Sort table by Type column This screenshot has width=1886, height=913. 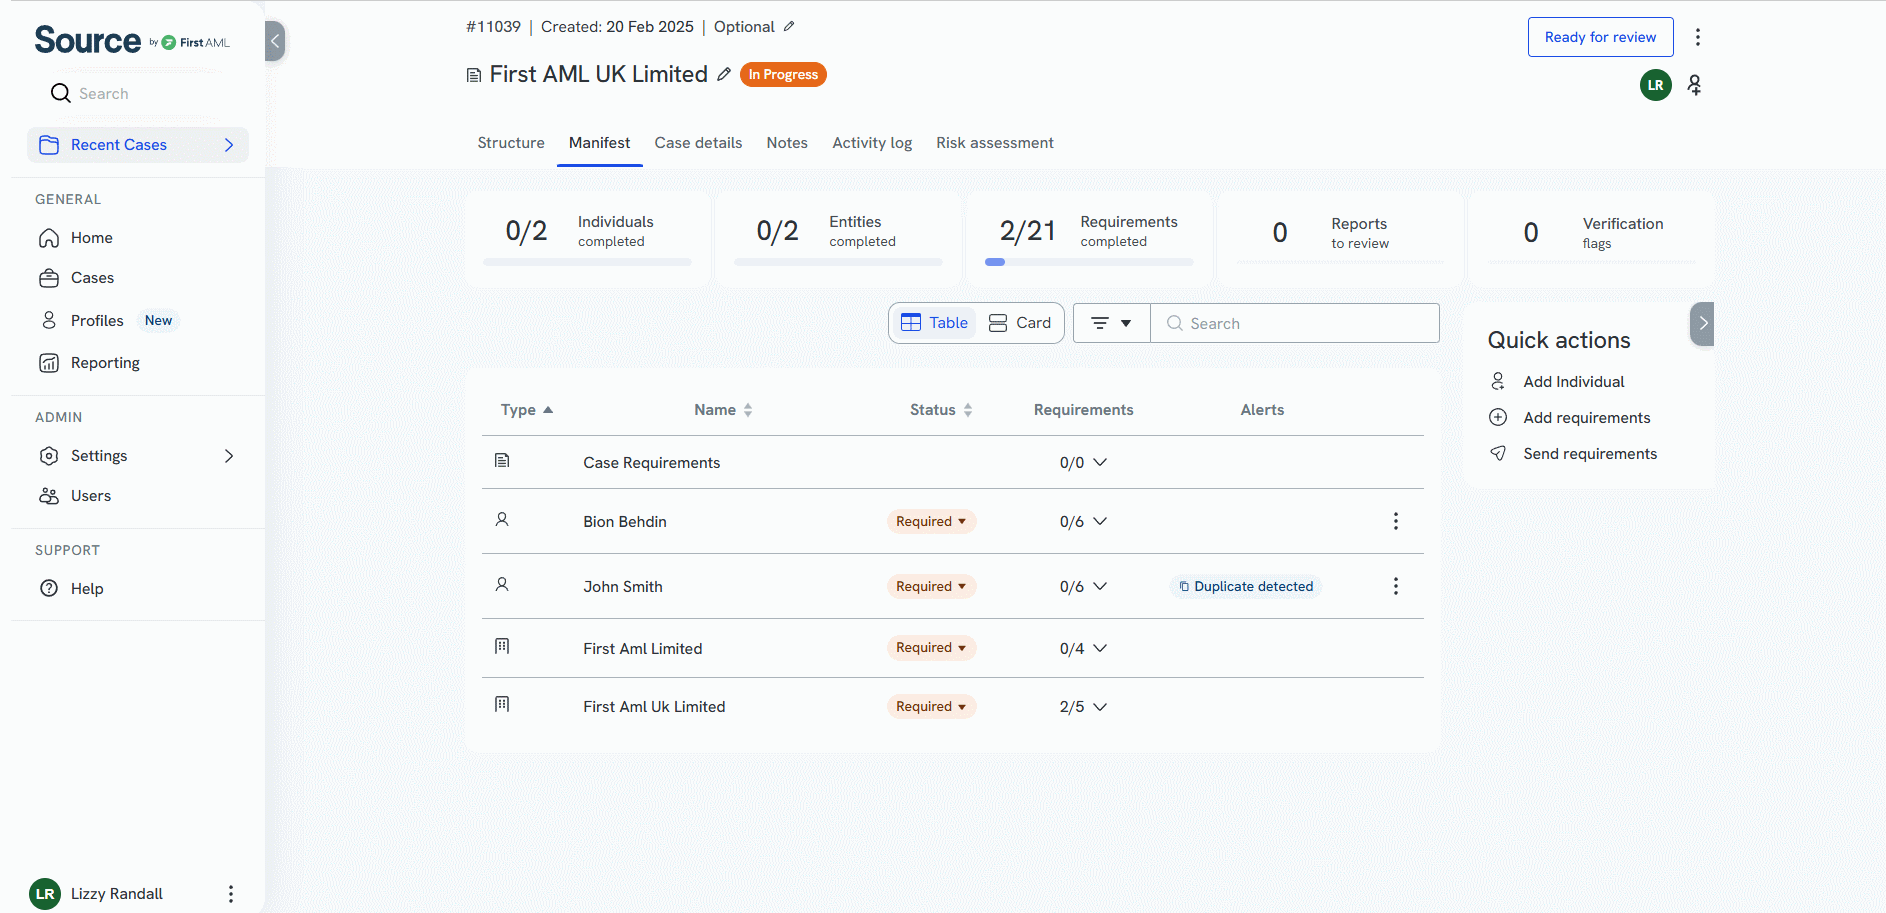click(527, 410)
